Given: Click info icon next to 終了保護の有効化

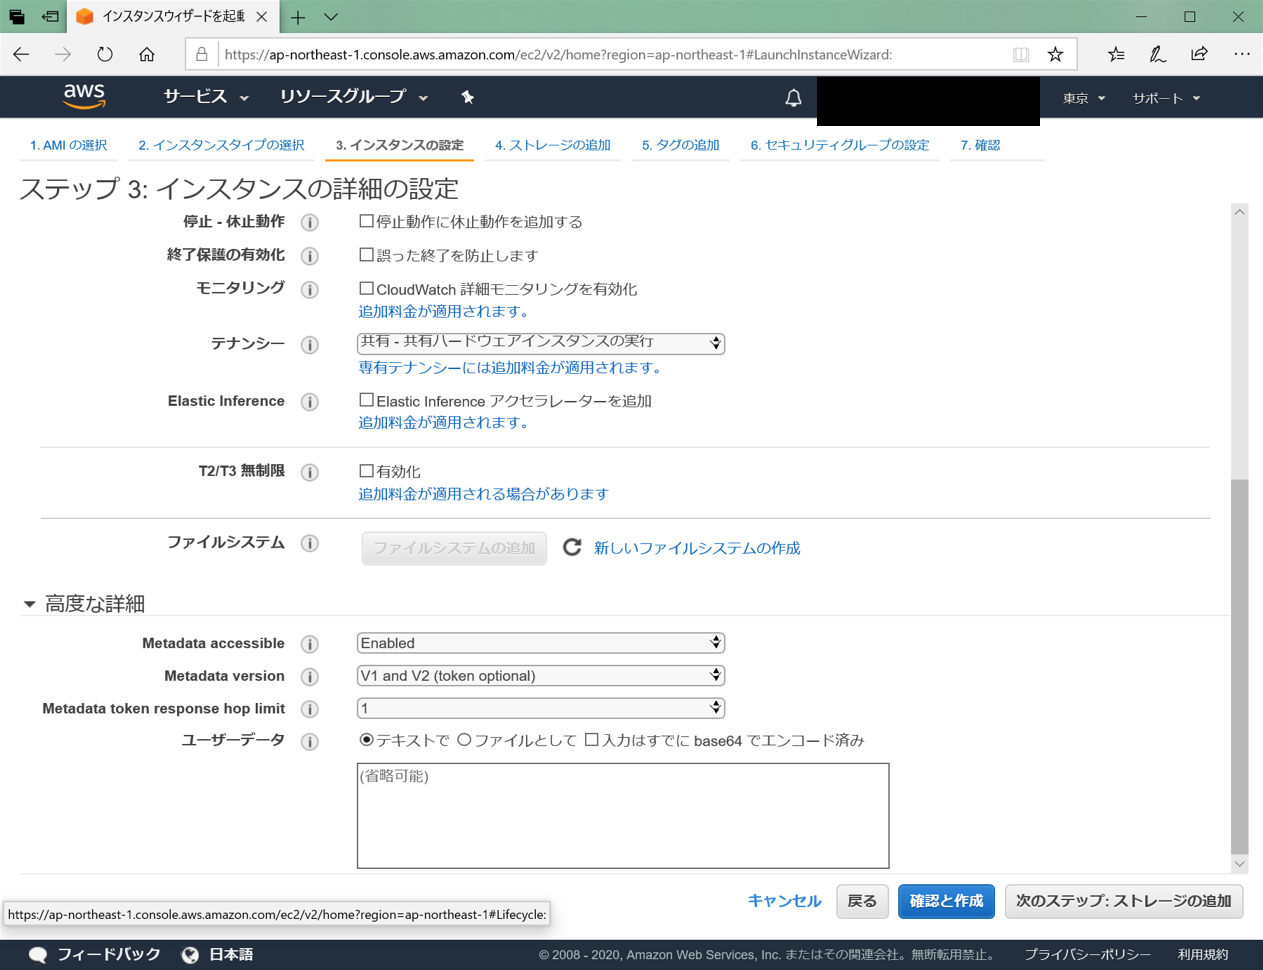Looking at the screenshot, I should pos(310,256).
